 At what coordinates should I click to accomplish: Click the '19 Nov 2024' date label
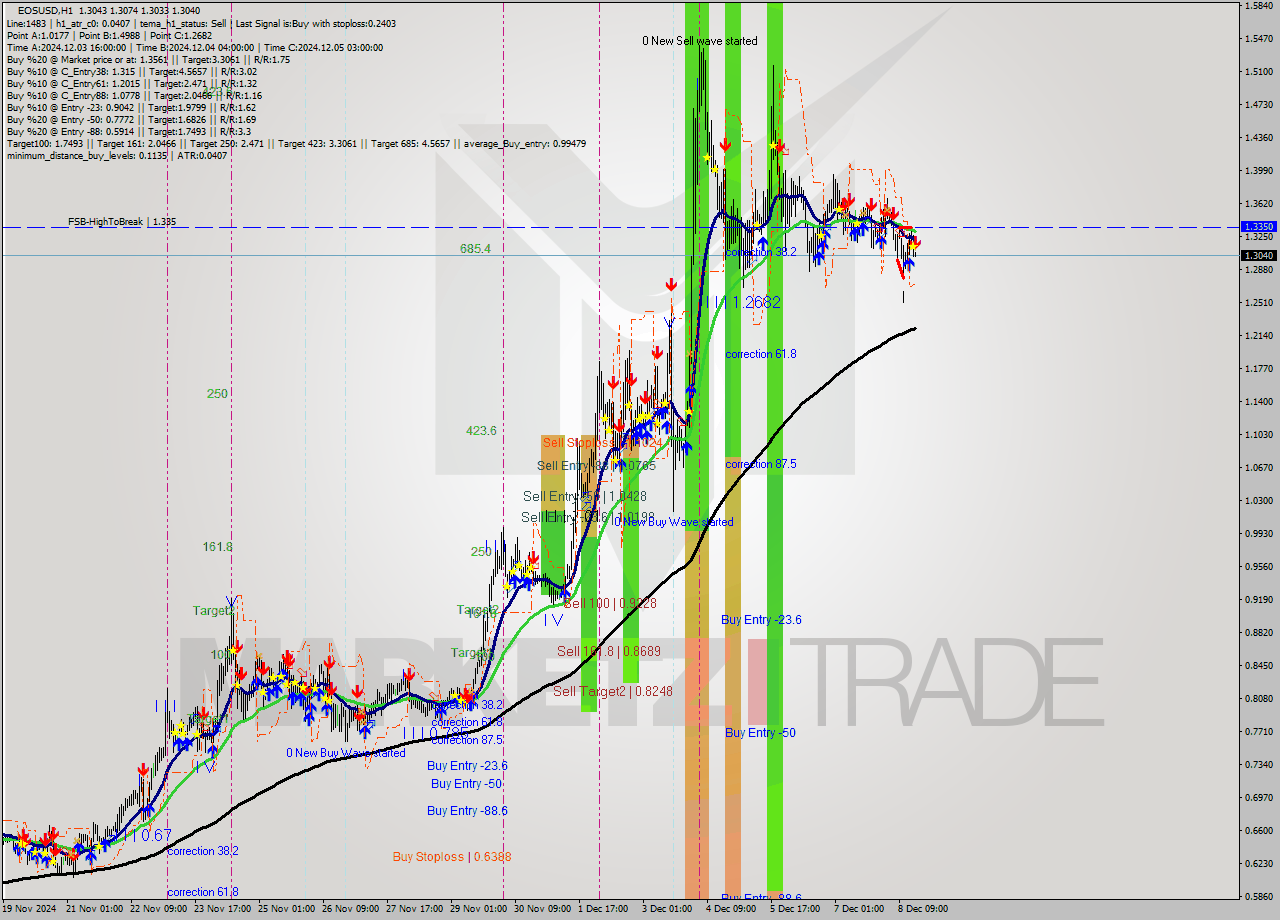(x=30, y=909)
